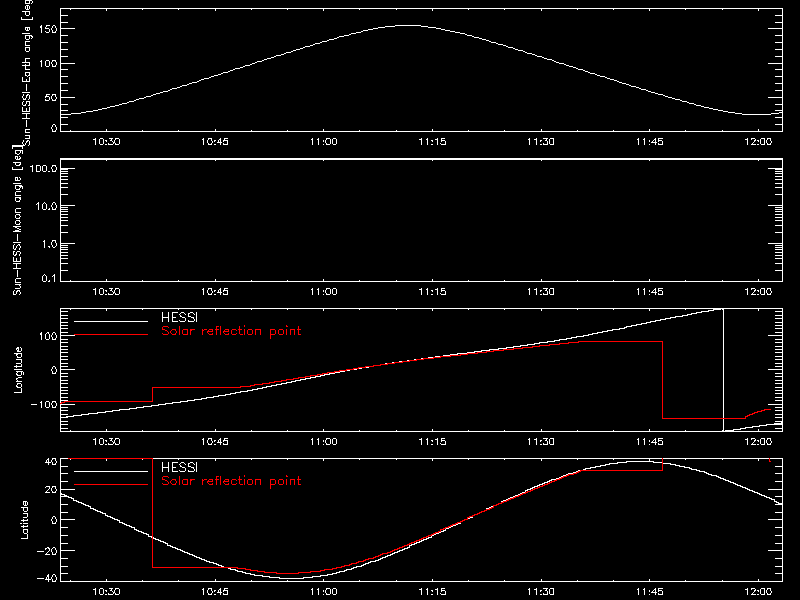800x600 pixels.
Task: Click 11:15 time label under Earth angle plot
Action: click(432, 142)
